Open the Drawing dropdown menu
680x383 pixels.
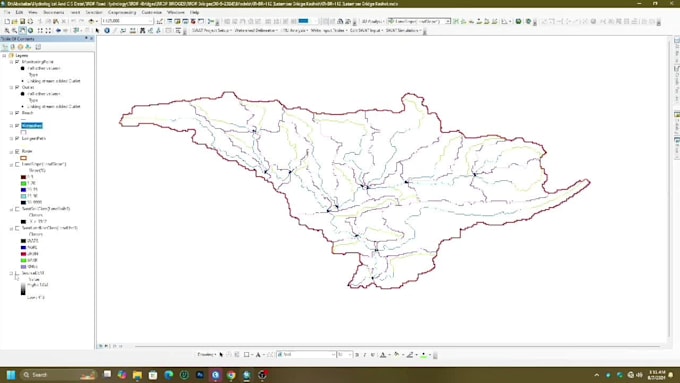click(207, 354)
